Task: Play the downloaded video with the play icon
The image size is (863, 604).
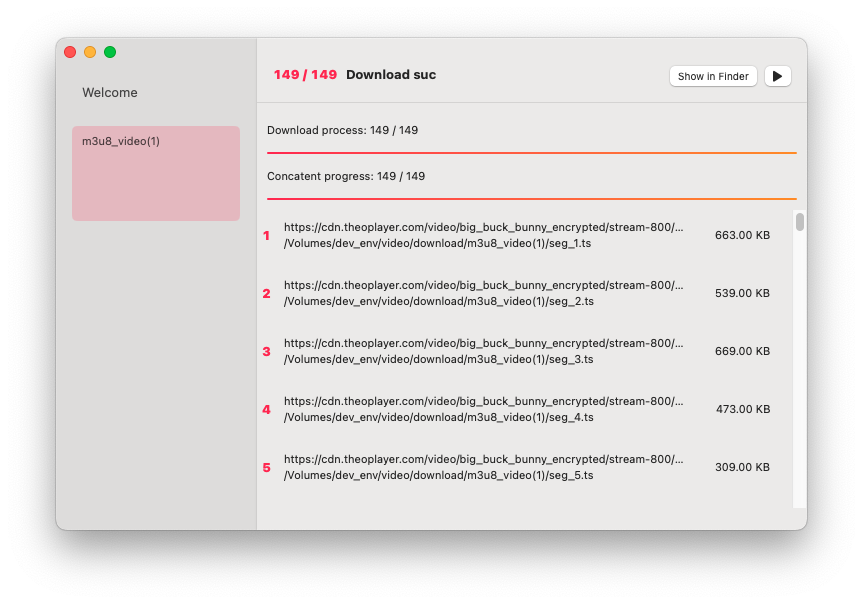Action: [x=777, y=76]
